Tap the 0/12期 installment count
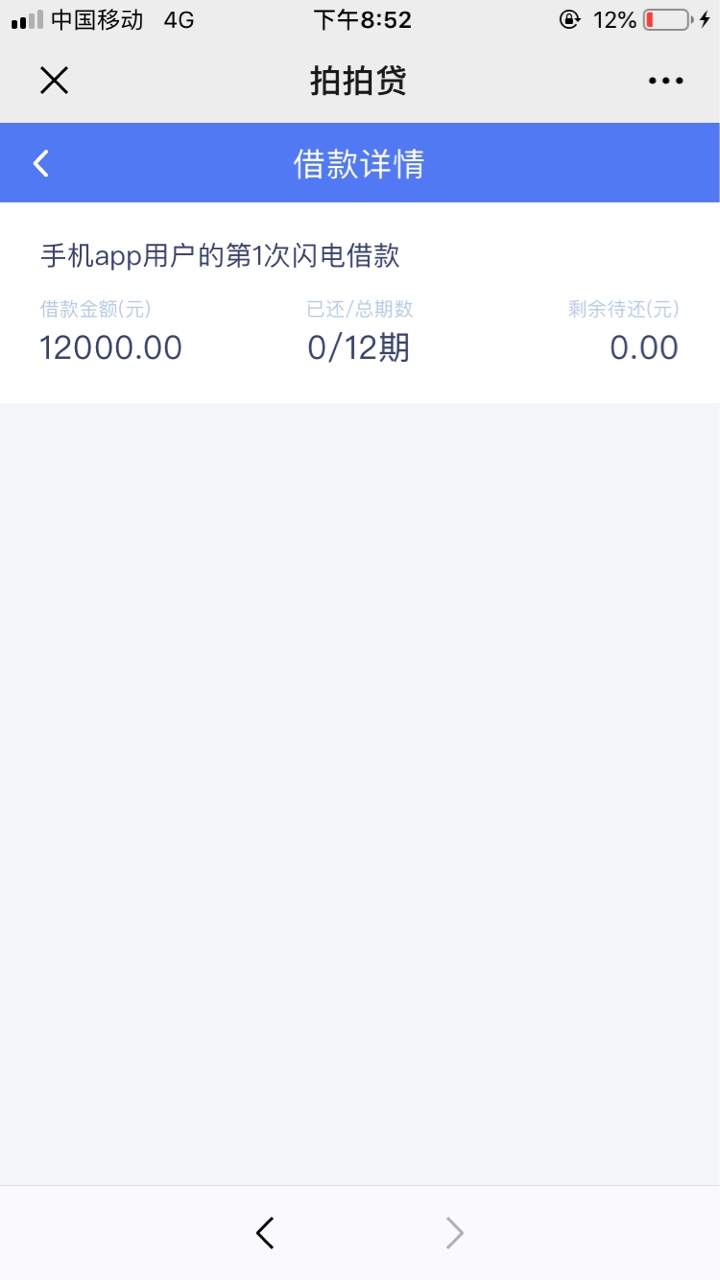The height and width of the screenshot is (1280, 720). (x=359, y=348)
